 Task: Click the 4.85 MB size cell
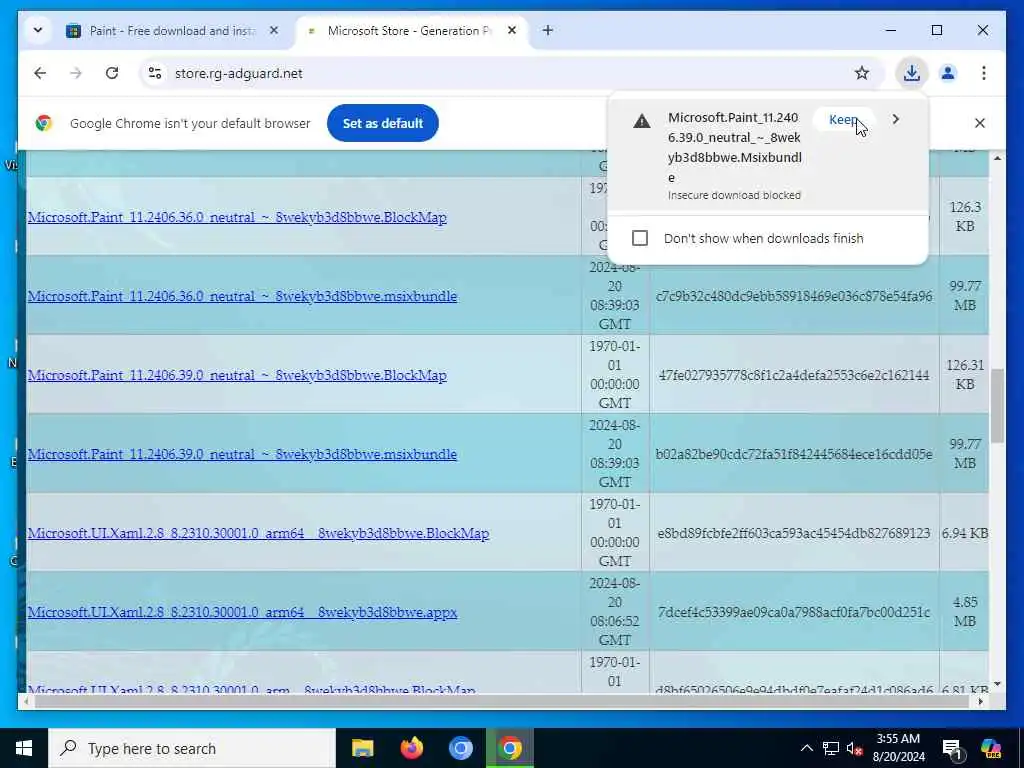pos(965,612)
